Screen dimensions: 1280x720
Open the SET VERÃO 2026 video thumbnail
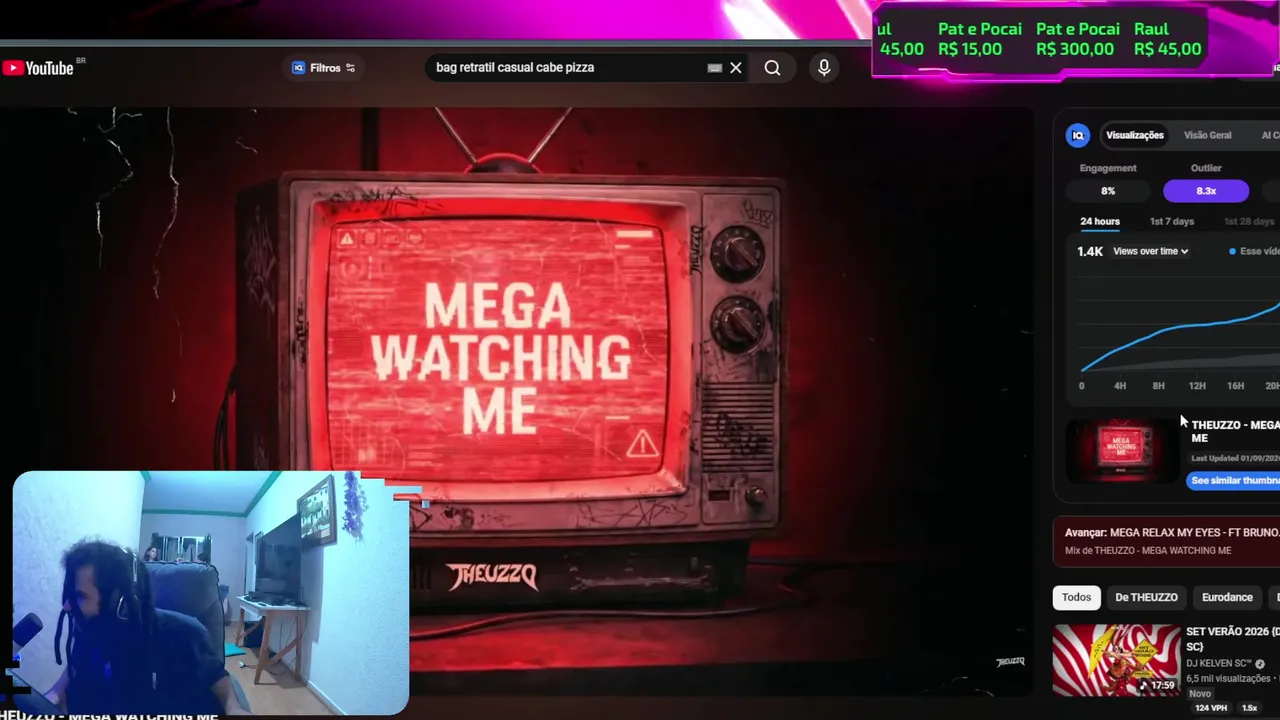(x=1116, y=659)
